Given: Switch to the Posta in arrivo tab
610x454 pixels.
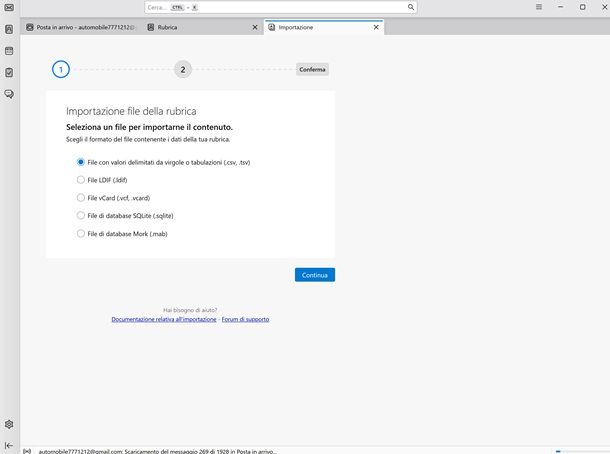Looking at the screenshot, I should click(81, 27).
